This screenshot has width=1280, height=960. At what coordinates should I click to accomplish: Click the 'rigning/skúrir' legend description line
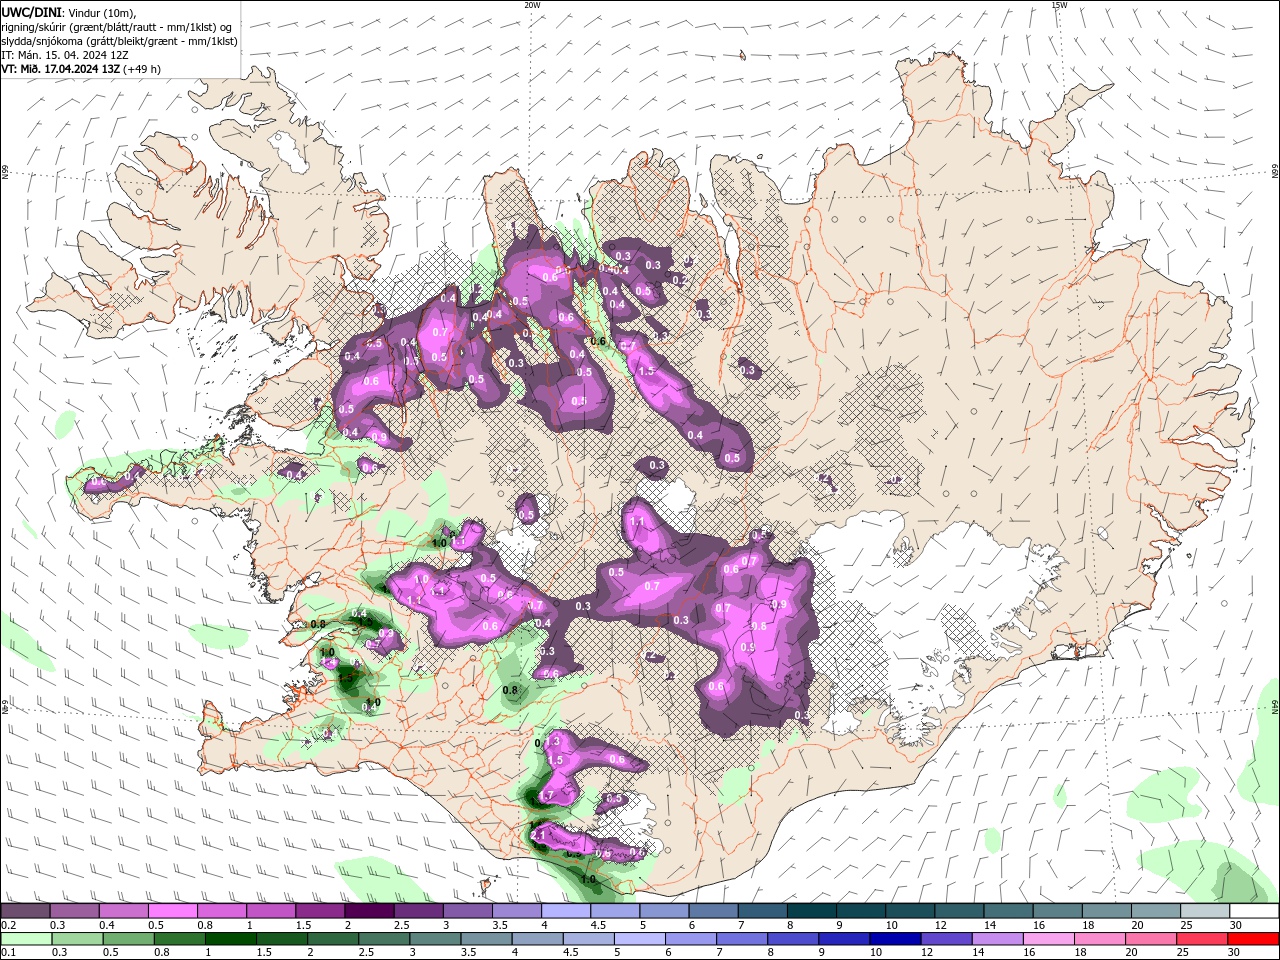point(118,27)
